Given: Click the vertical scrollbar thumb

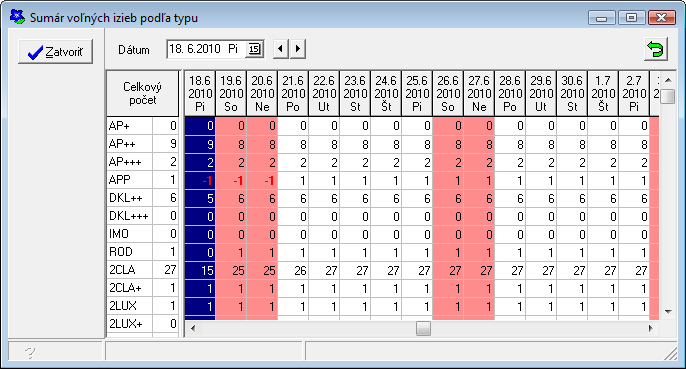Looking at the screenshot, I should click(668, 96).
